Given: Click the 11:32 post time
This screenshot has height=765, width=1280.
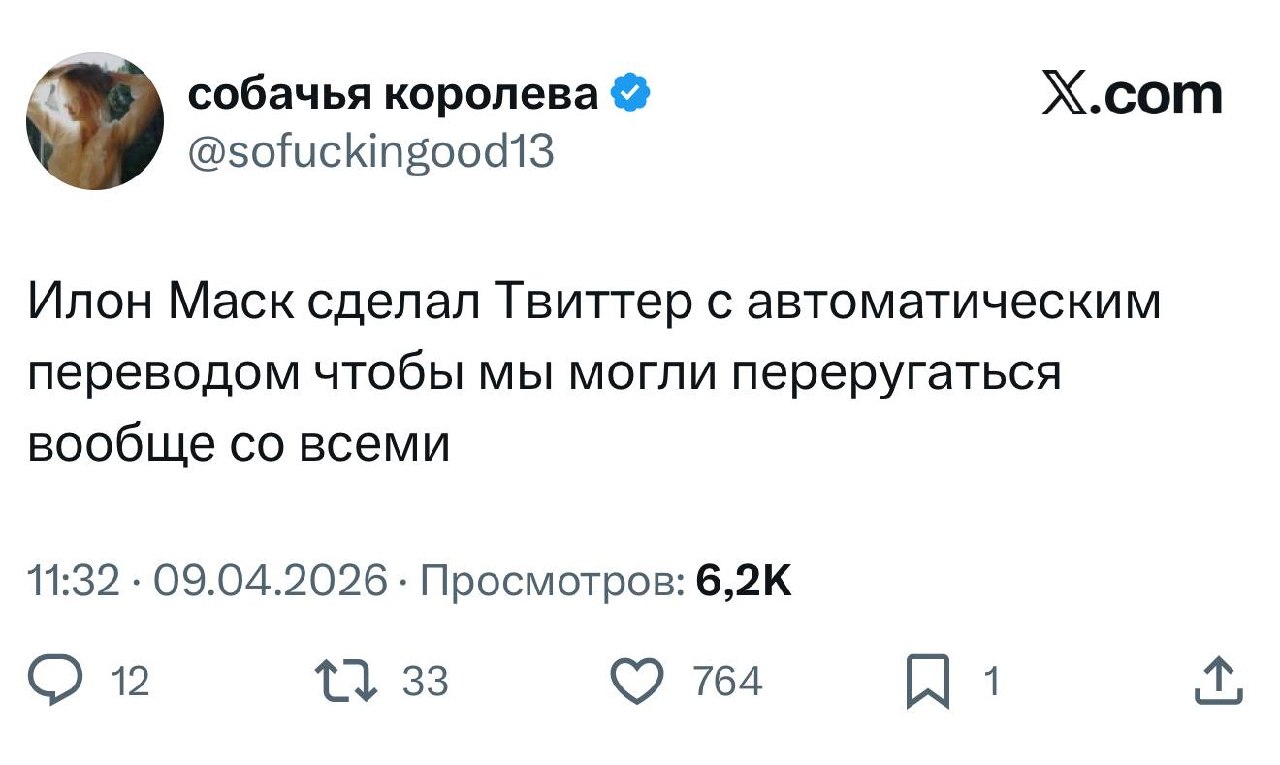Looking at the screenshot, I should [74, 579].
